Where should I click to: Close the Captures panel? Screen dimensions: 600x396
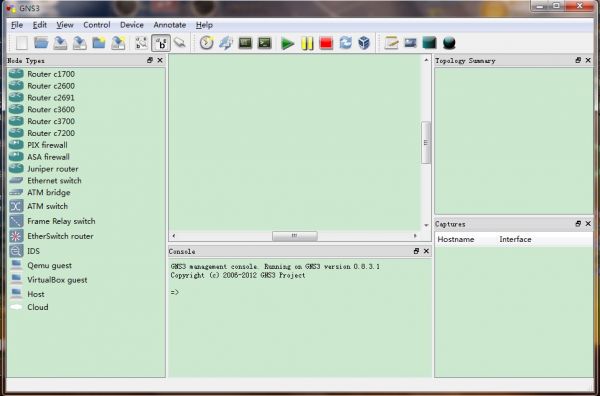[588, 224]
